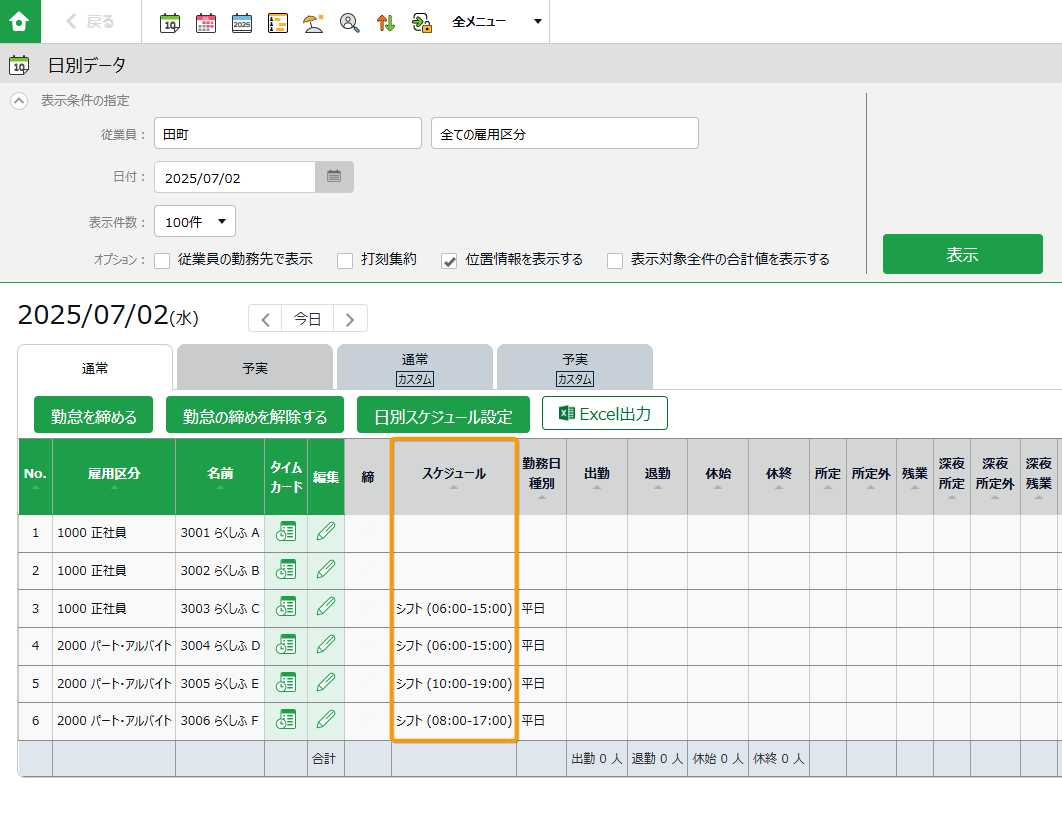This screenshot has width=1062, height=832.
Task: Switch to the 予実 カスタム tab
Action: [575, 369]
